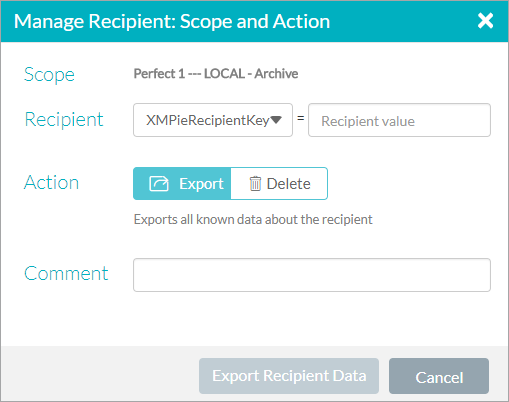
Task: Click the Export arrow icon
Action: click(x=159, y=184)
